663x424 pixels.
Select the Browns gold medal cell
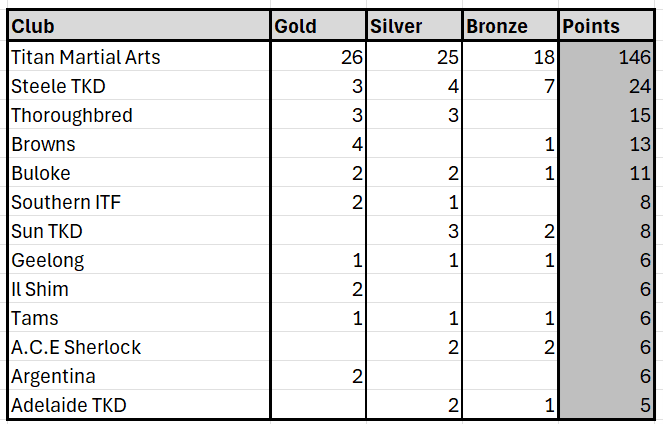[x=318, y=144]
